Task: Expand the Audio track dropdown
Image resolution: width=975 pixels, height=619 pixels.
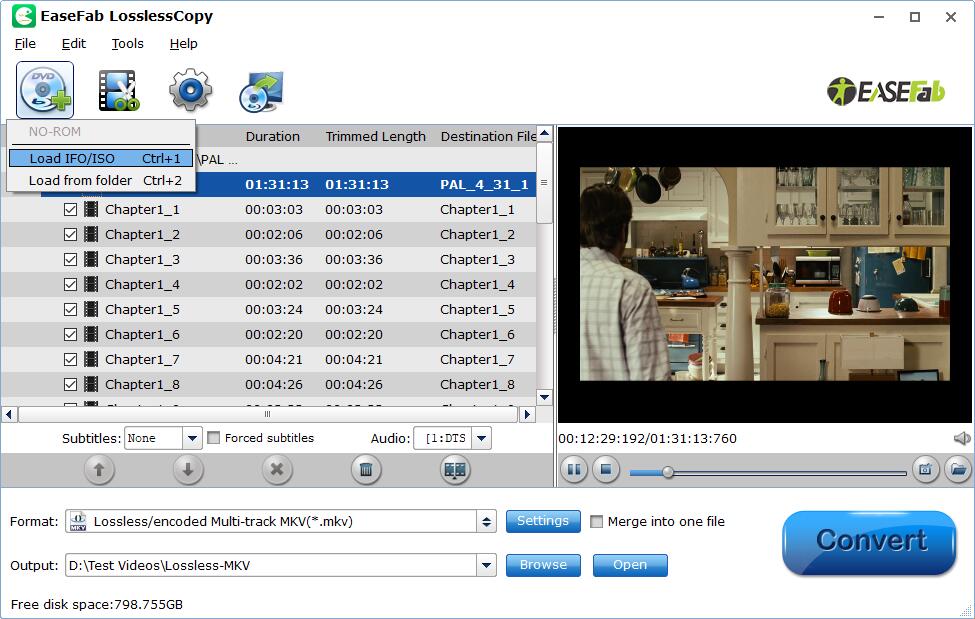Action: pyautogui.click(x=481, y=439)
